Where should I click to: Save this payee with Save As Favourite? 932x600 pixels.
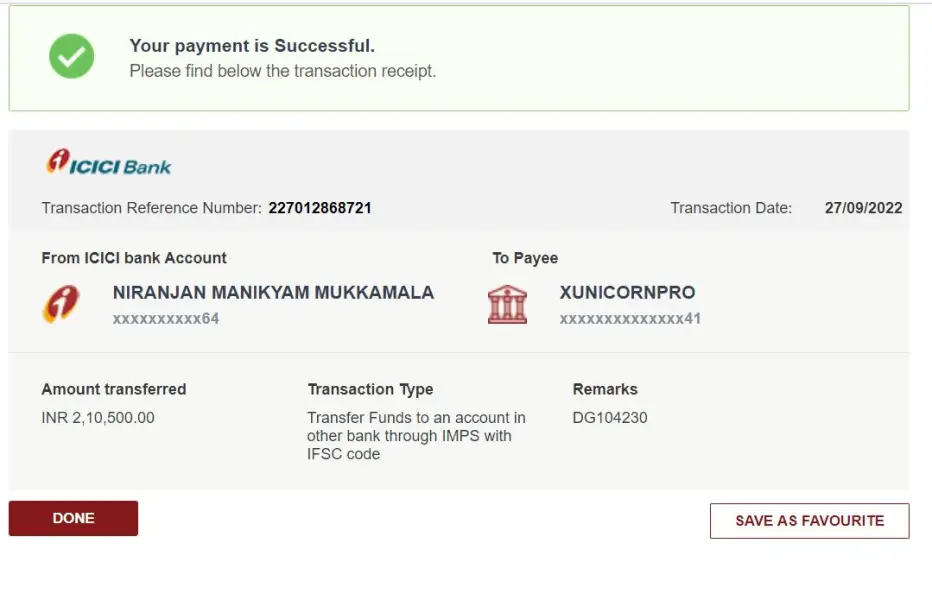(809, 521)
